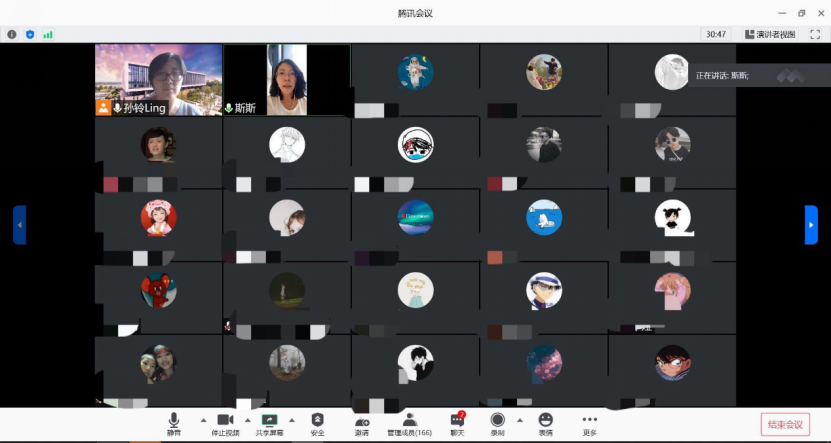Switch to Speaker View layout
The width and height of the screenshot is (831, 443).
tap(769, 34)
